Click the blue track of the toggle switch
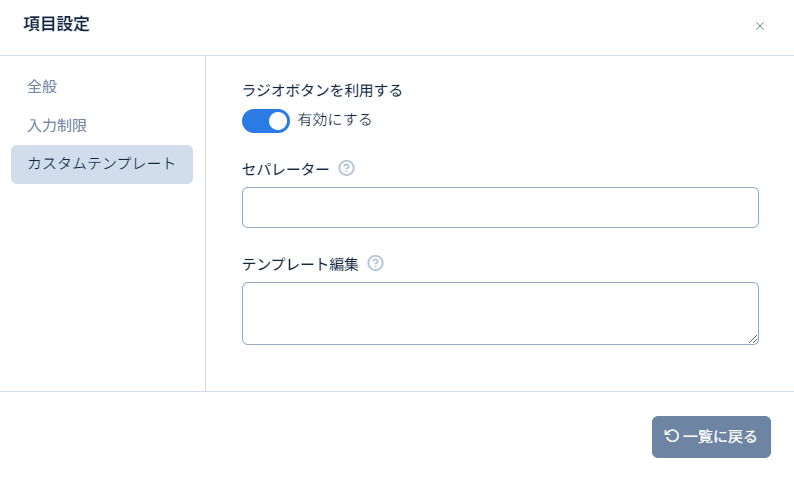The width and height of the screenshot is (794, 479). pyautogui.click(x=254, y=121)
